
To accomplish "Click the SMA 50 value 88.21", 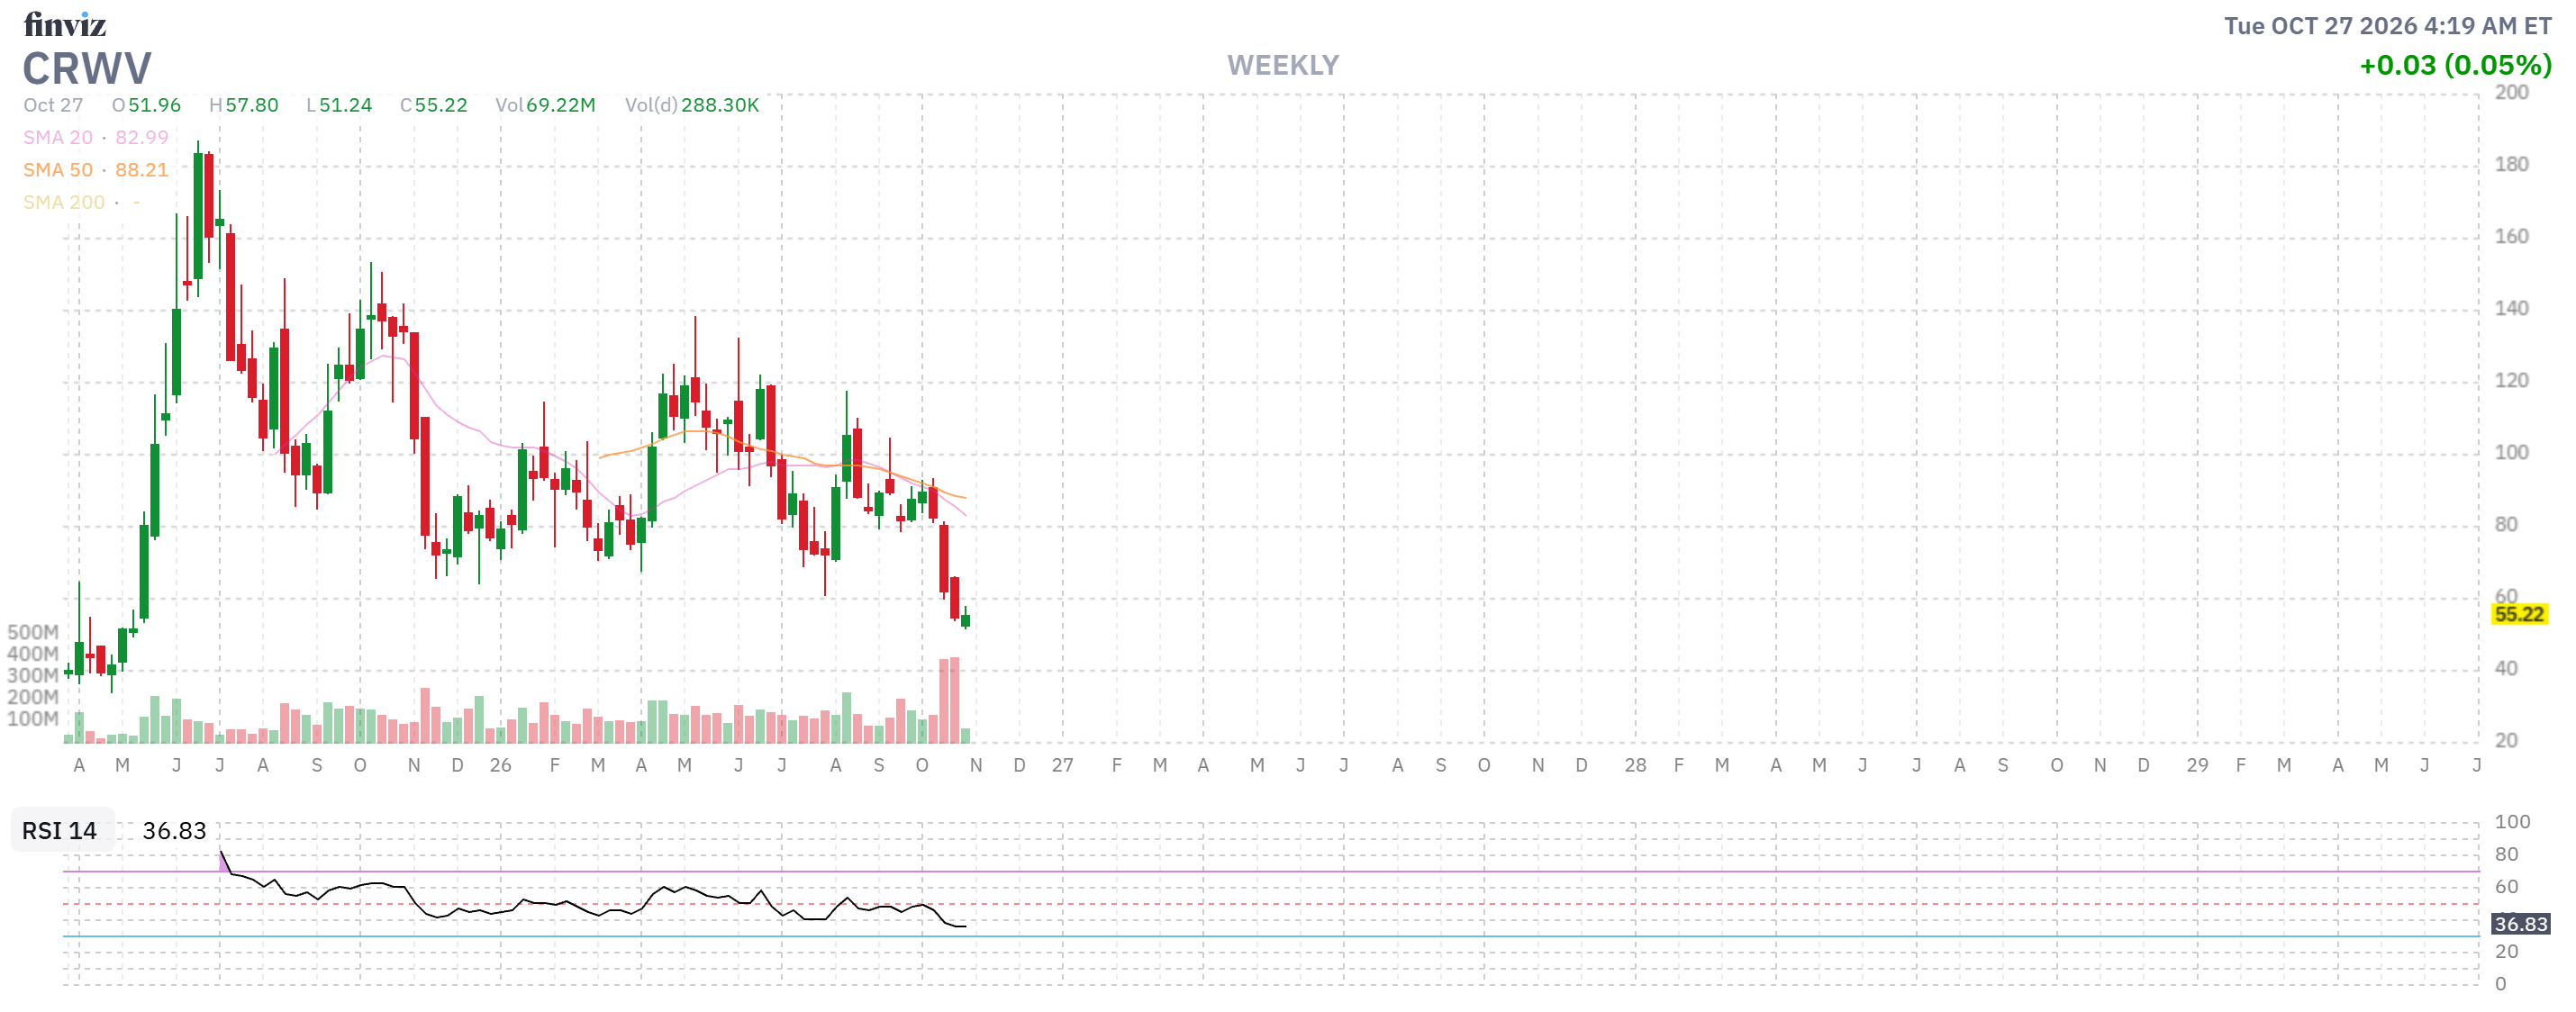I will (141, 170).
